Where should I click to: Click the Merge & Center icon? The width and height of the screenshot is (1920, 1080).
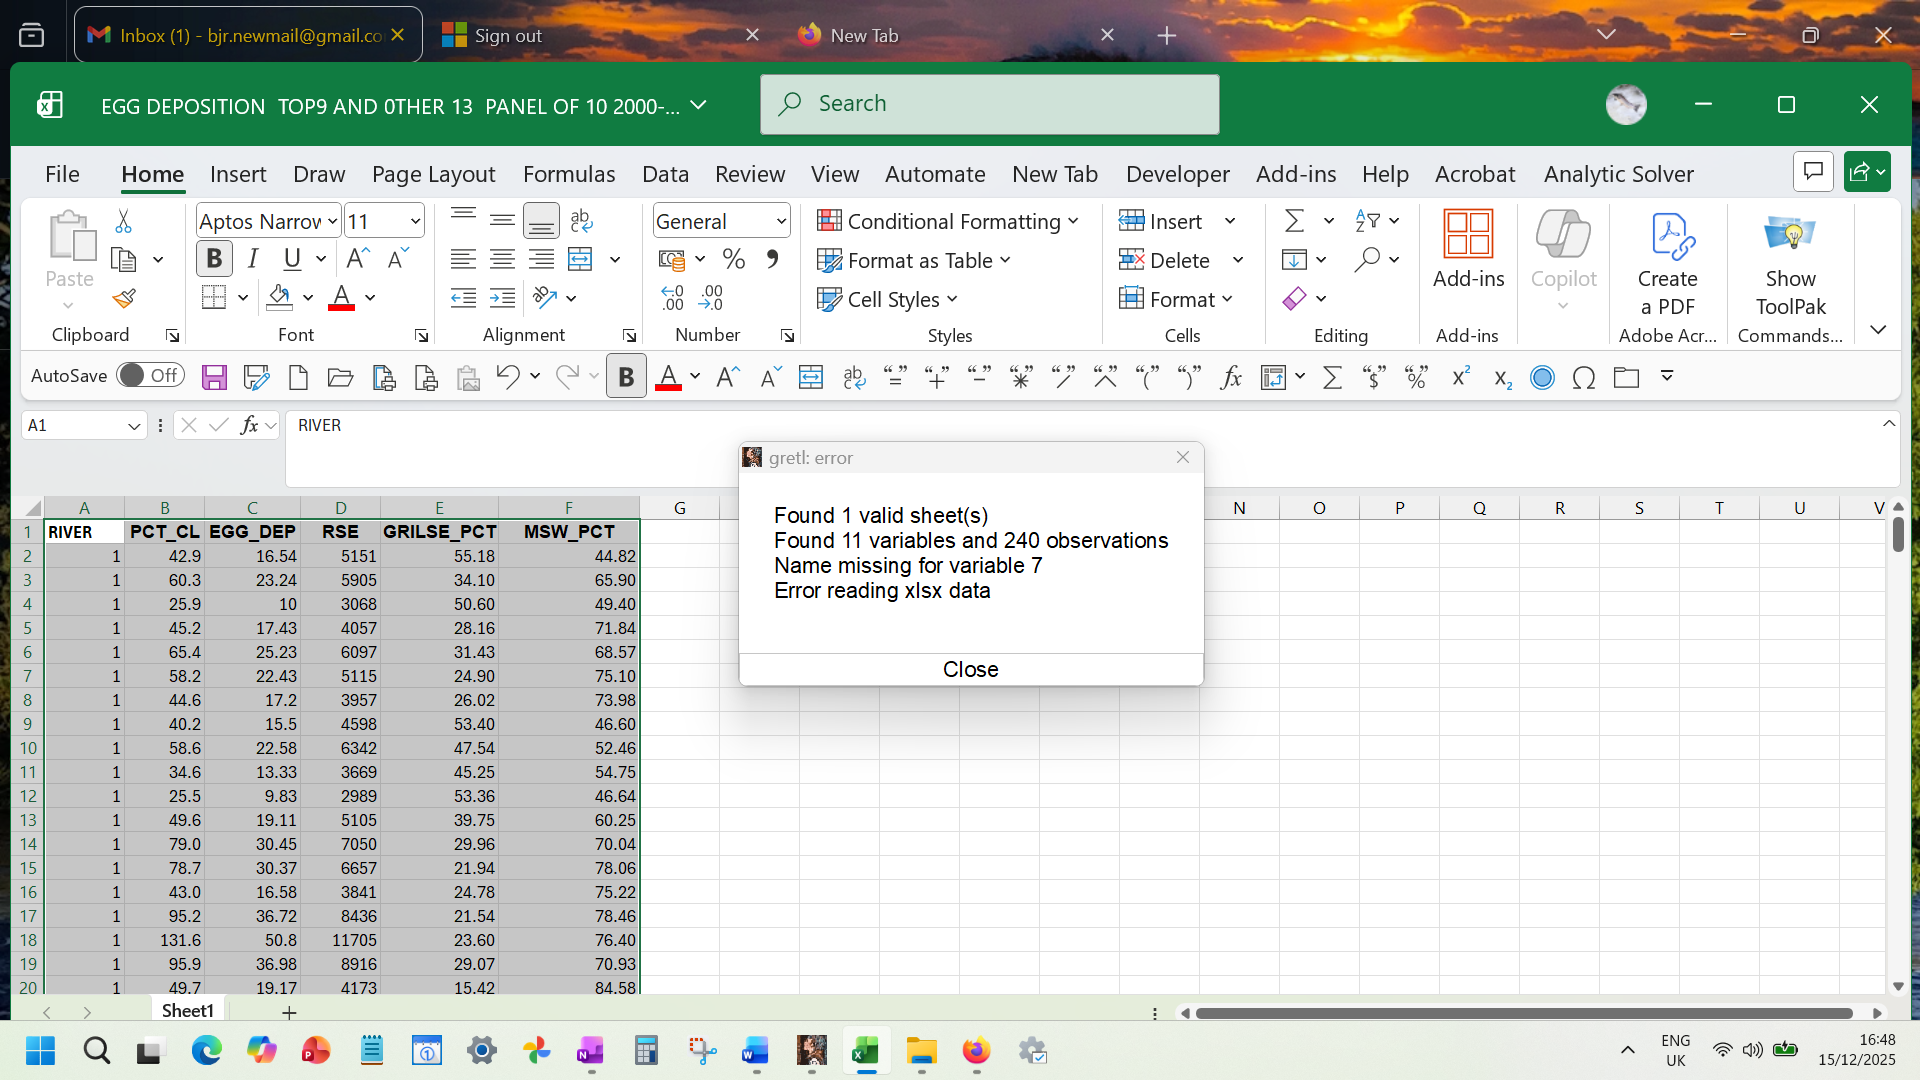581,260
